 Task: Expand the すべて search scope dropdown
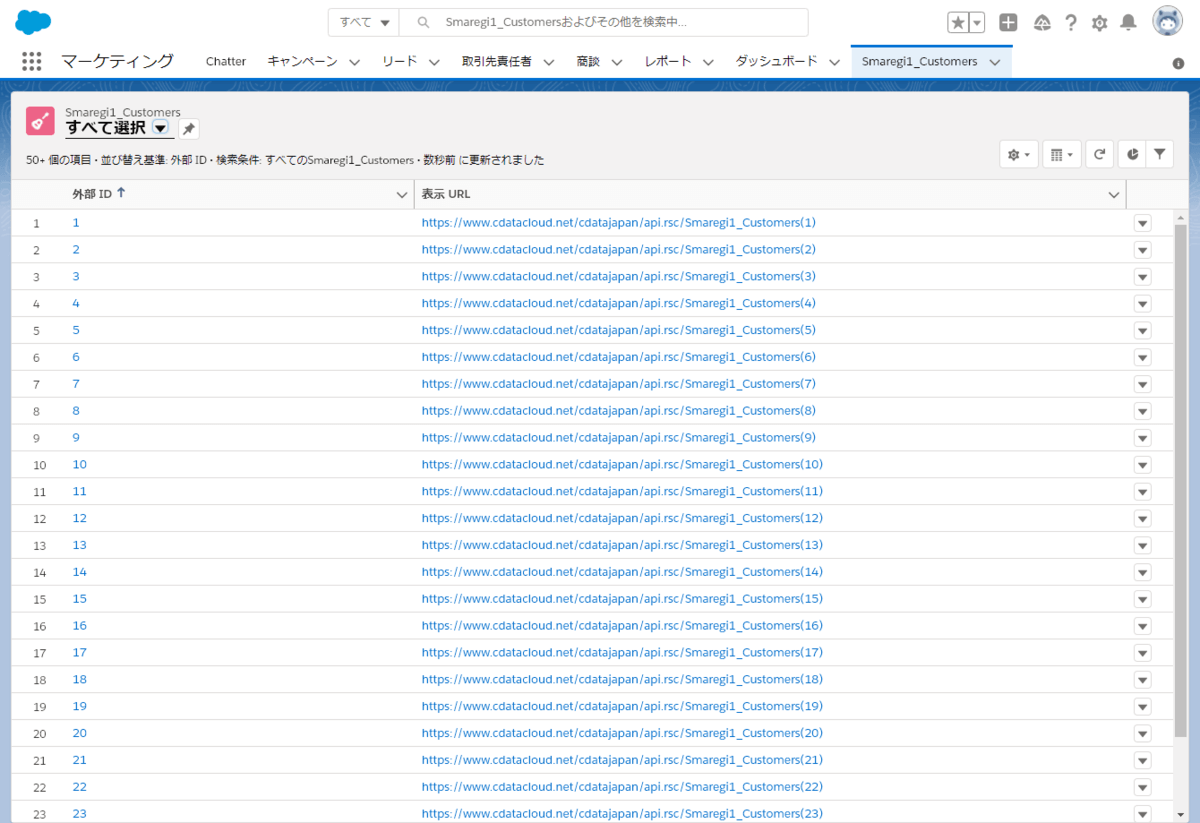(x=364, y=22)
